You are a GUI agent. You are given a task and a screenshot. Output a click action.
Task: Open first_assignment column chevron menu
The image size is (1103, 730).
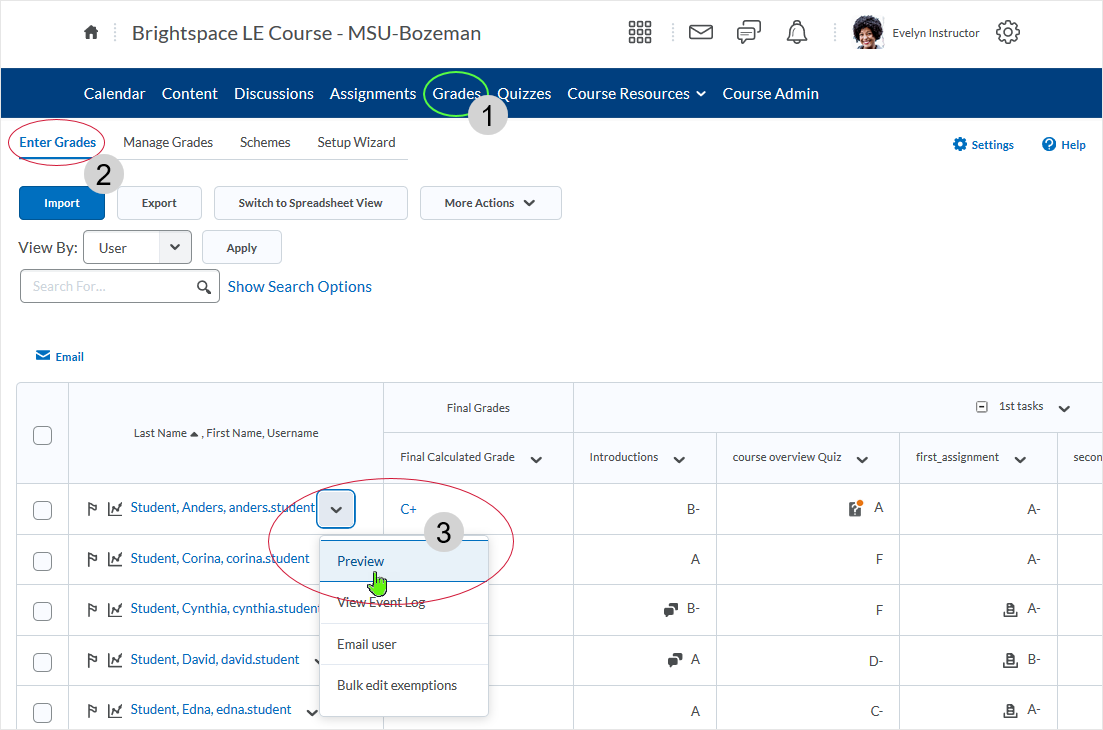coord(1020,459)
